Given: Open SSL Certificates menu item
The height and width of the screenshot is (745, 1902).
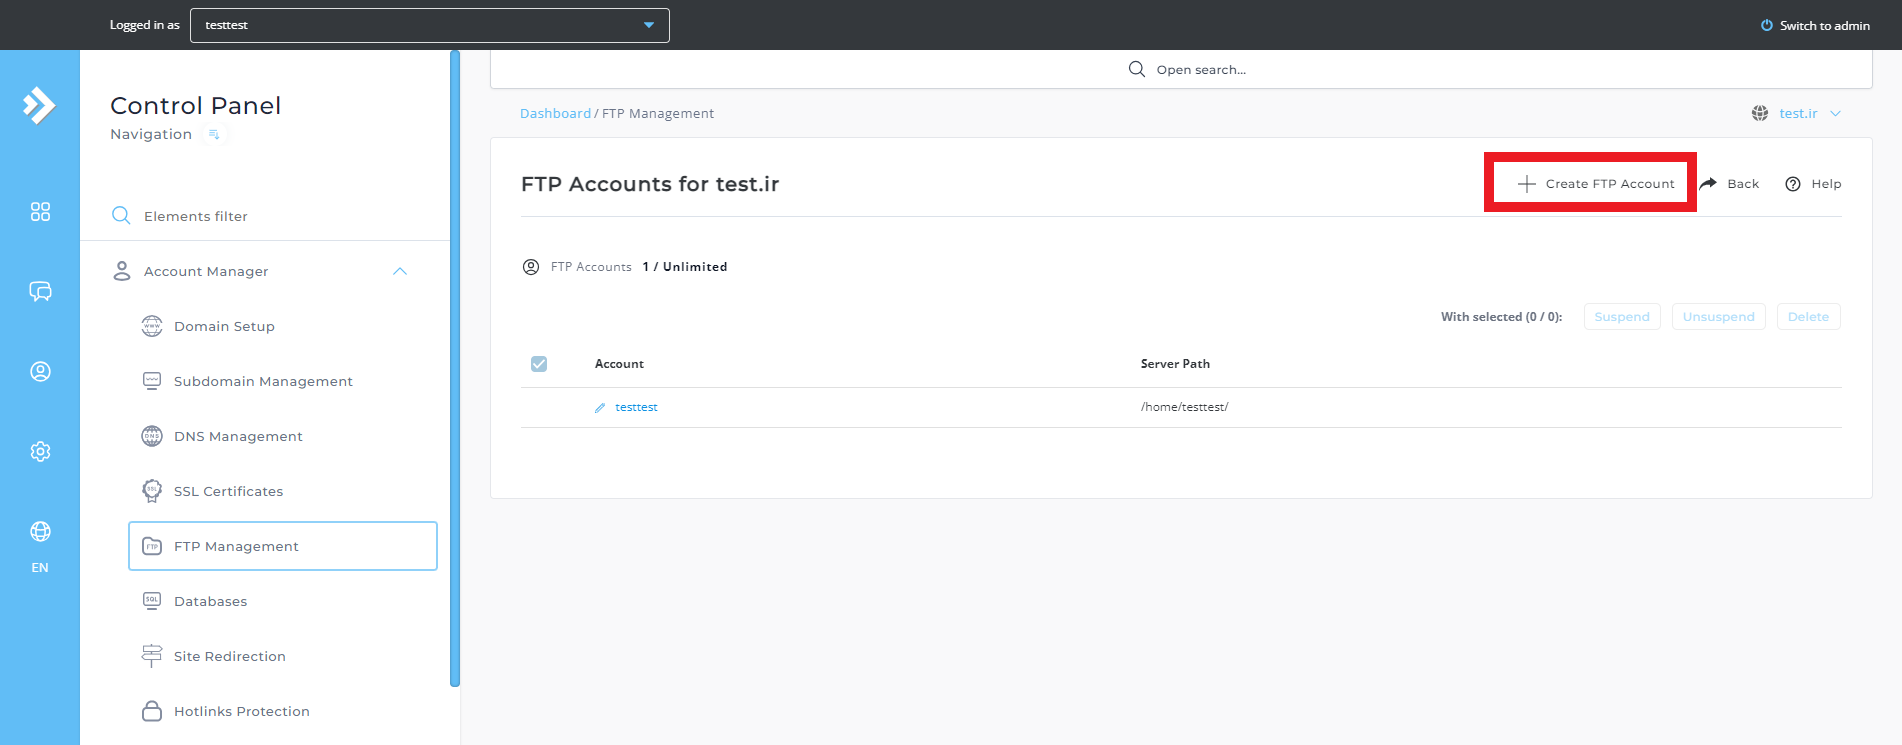Looking at the screenshot, I should click(228, 492).
